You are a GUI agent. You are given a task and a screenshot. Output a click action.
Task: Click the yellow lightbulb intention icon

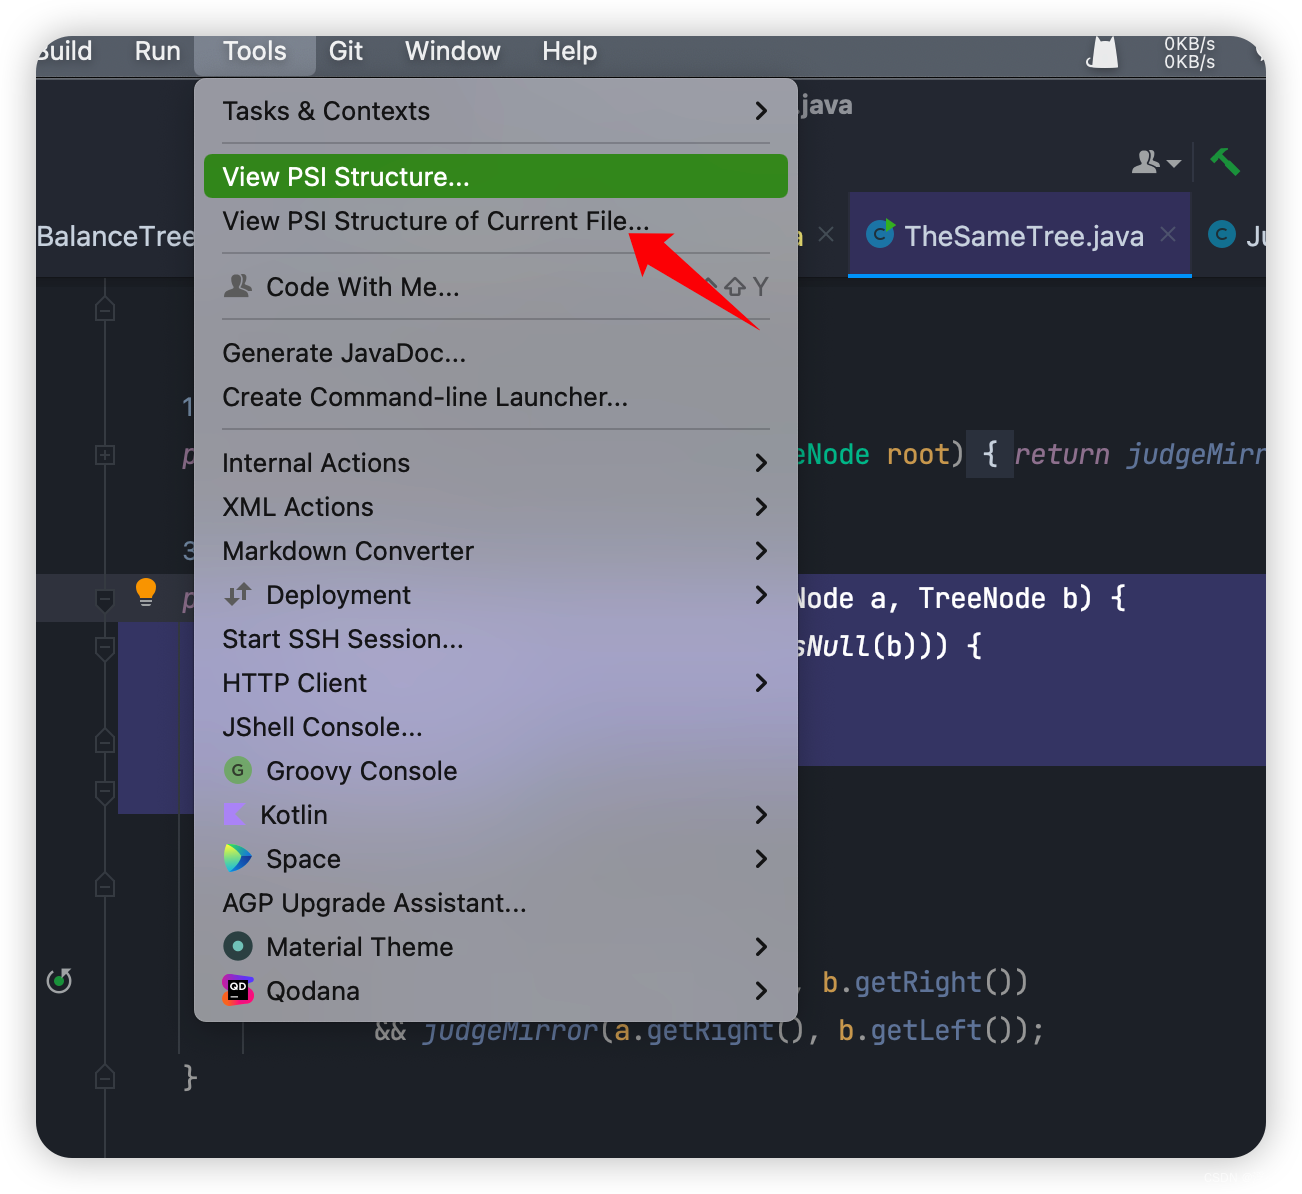(x=146, y=592)
